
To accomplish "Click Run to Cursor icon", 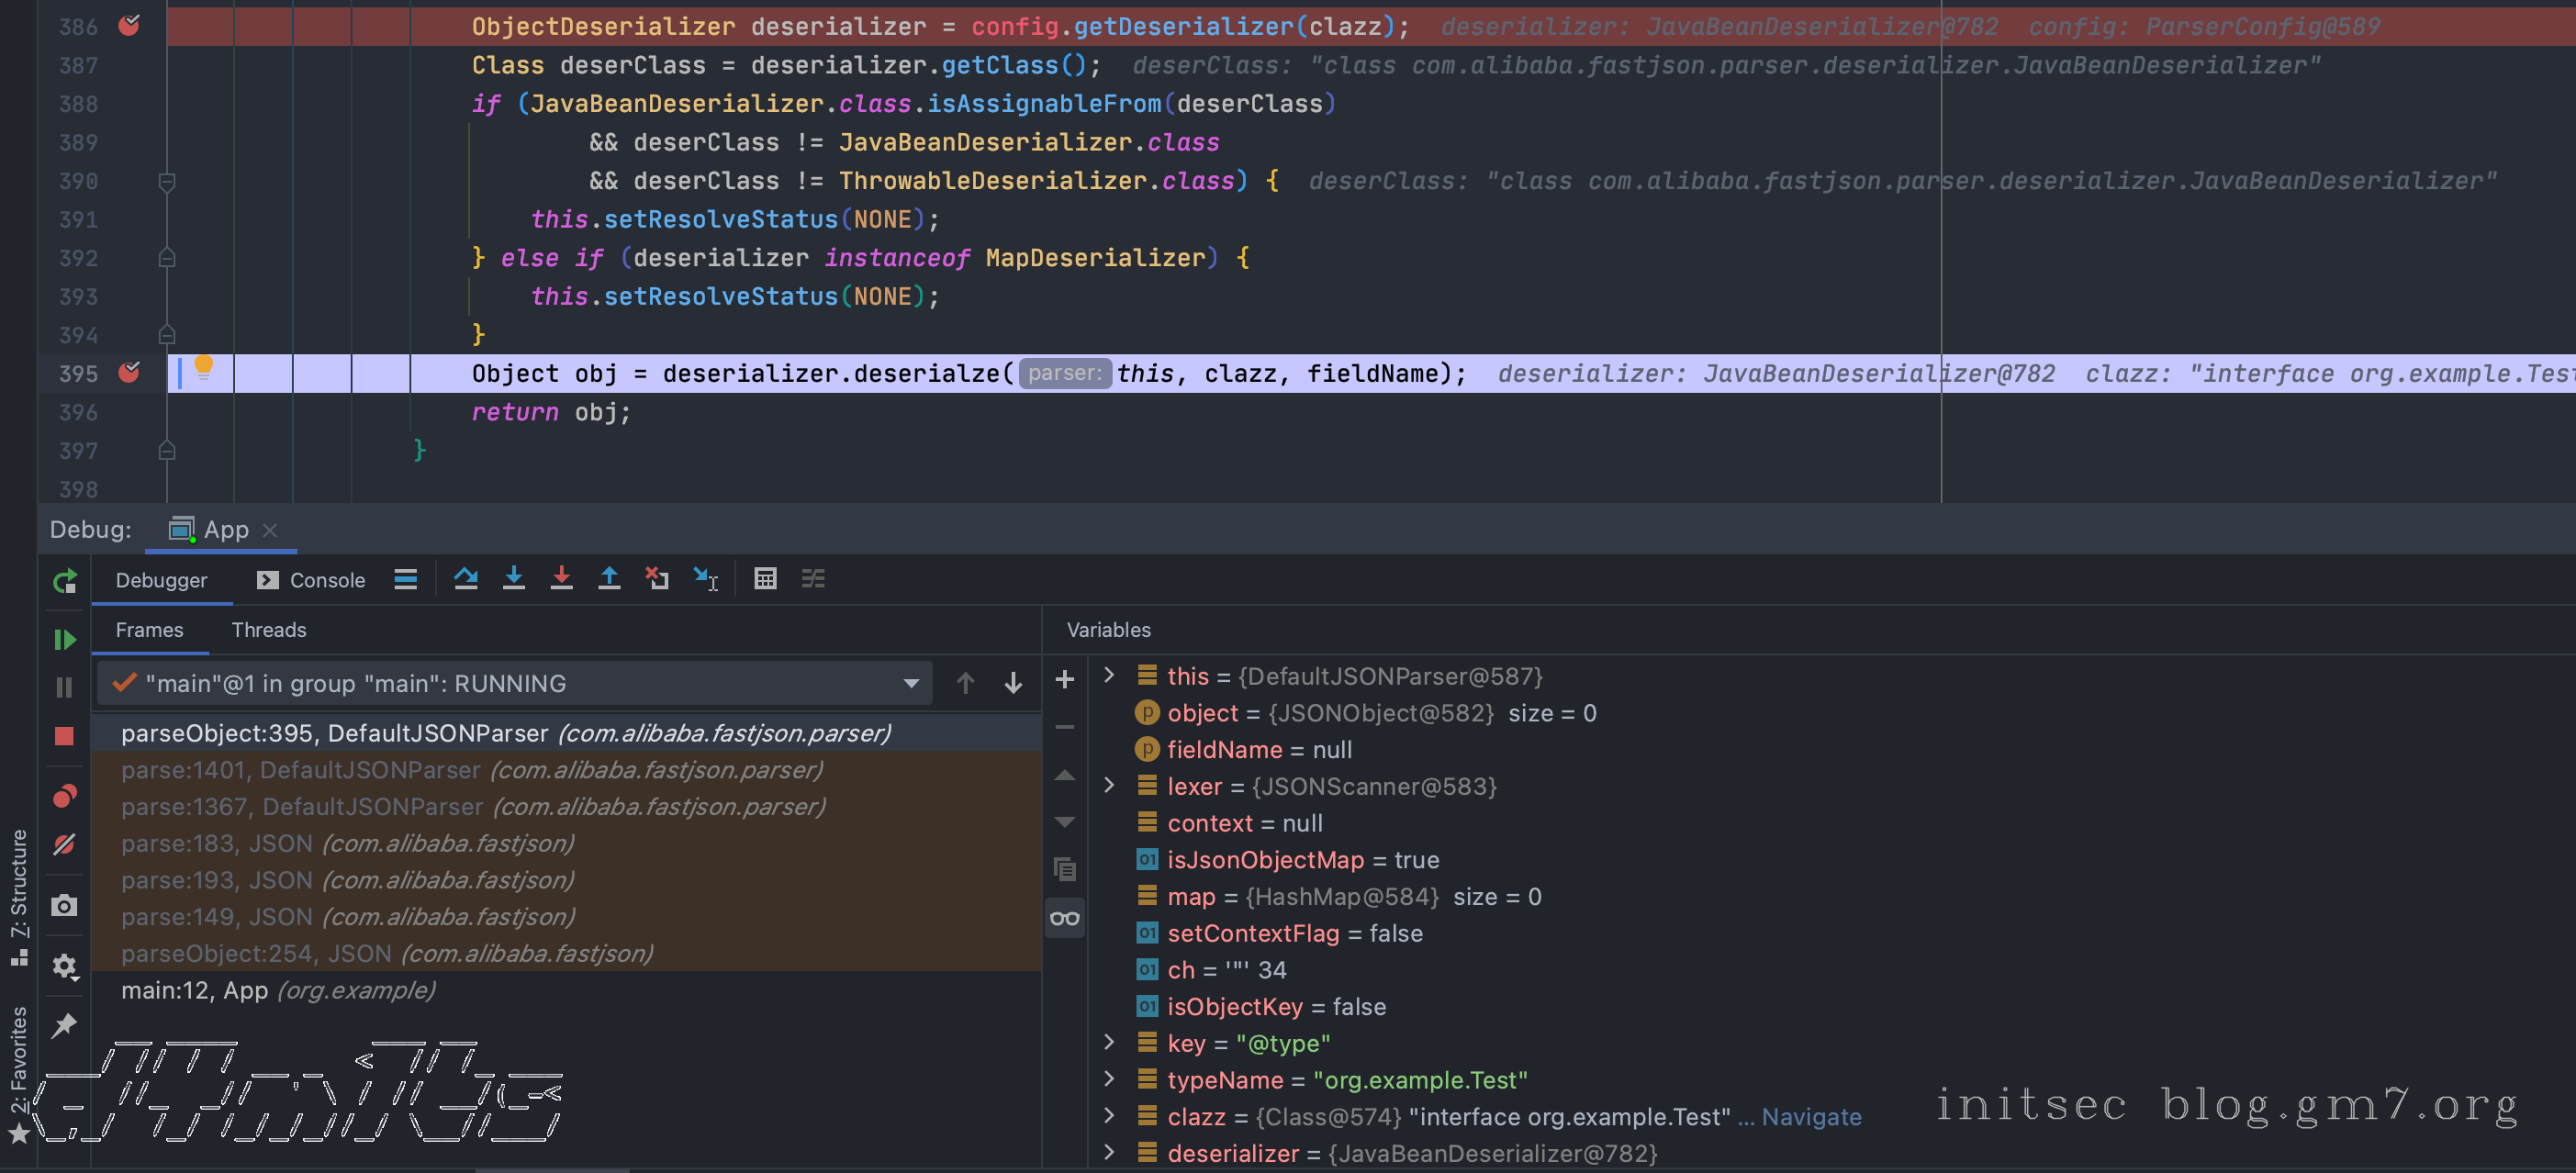I will click(705, 579).
